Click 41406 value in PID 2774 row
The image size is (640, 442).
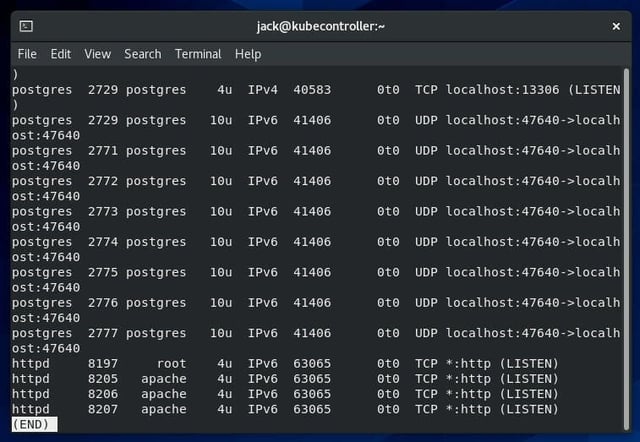[312, 242]
